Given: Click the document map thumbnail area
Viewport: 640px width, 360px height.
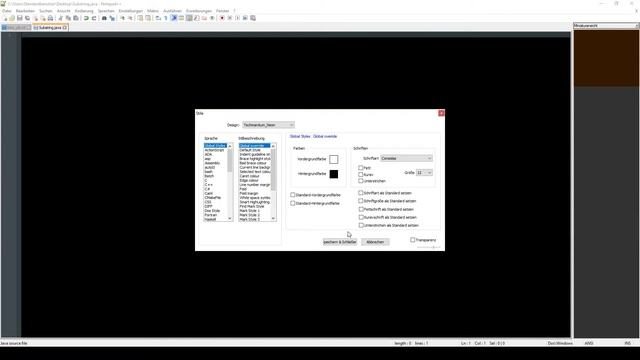Looking at the screenshot, I should click(606, 58).
